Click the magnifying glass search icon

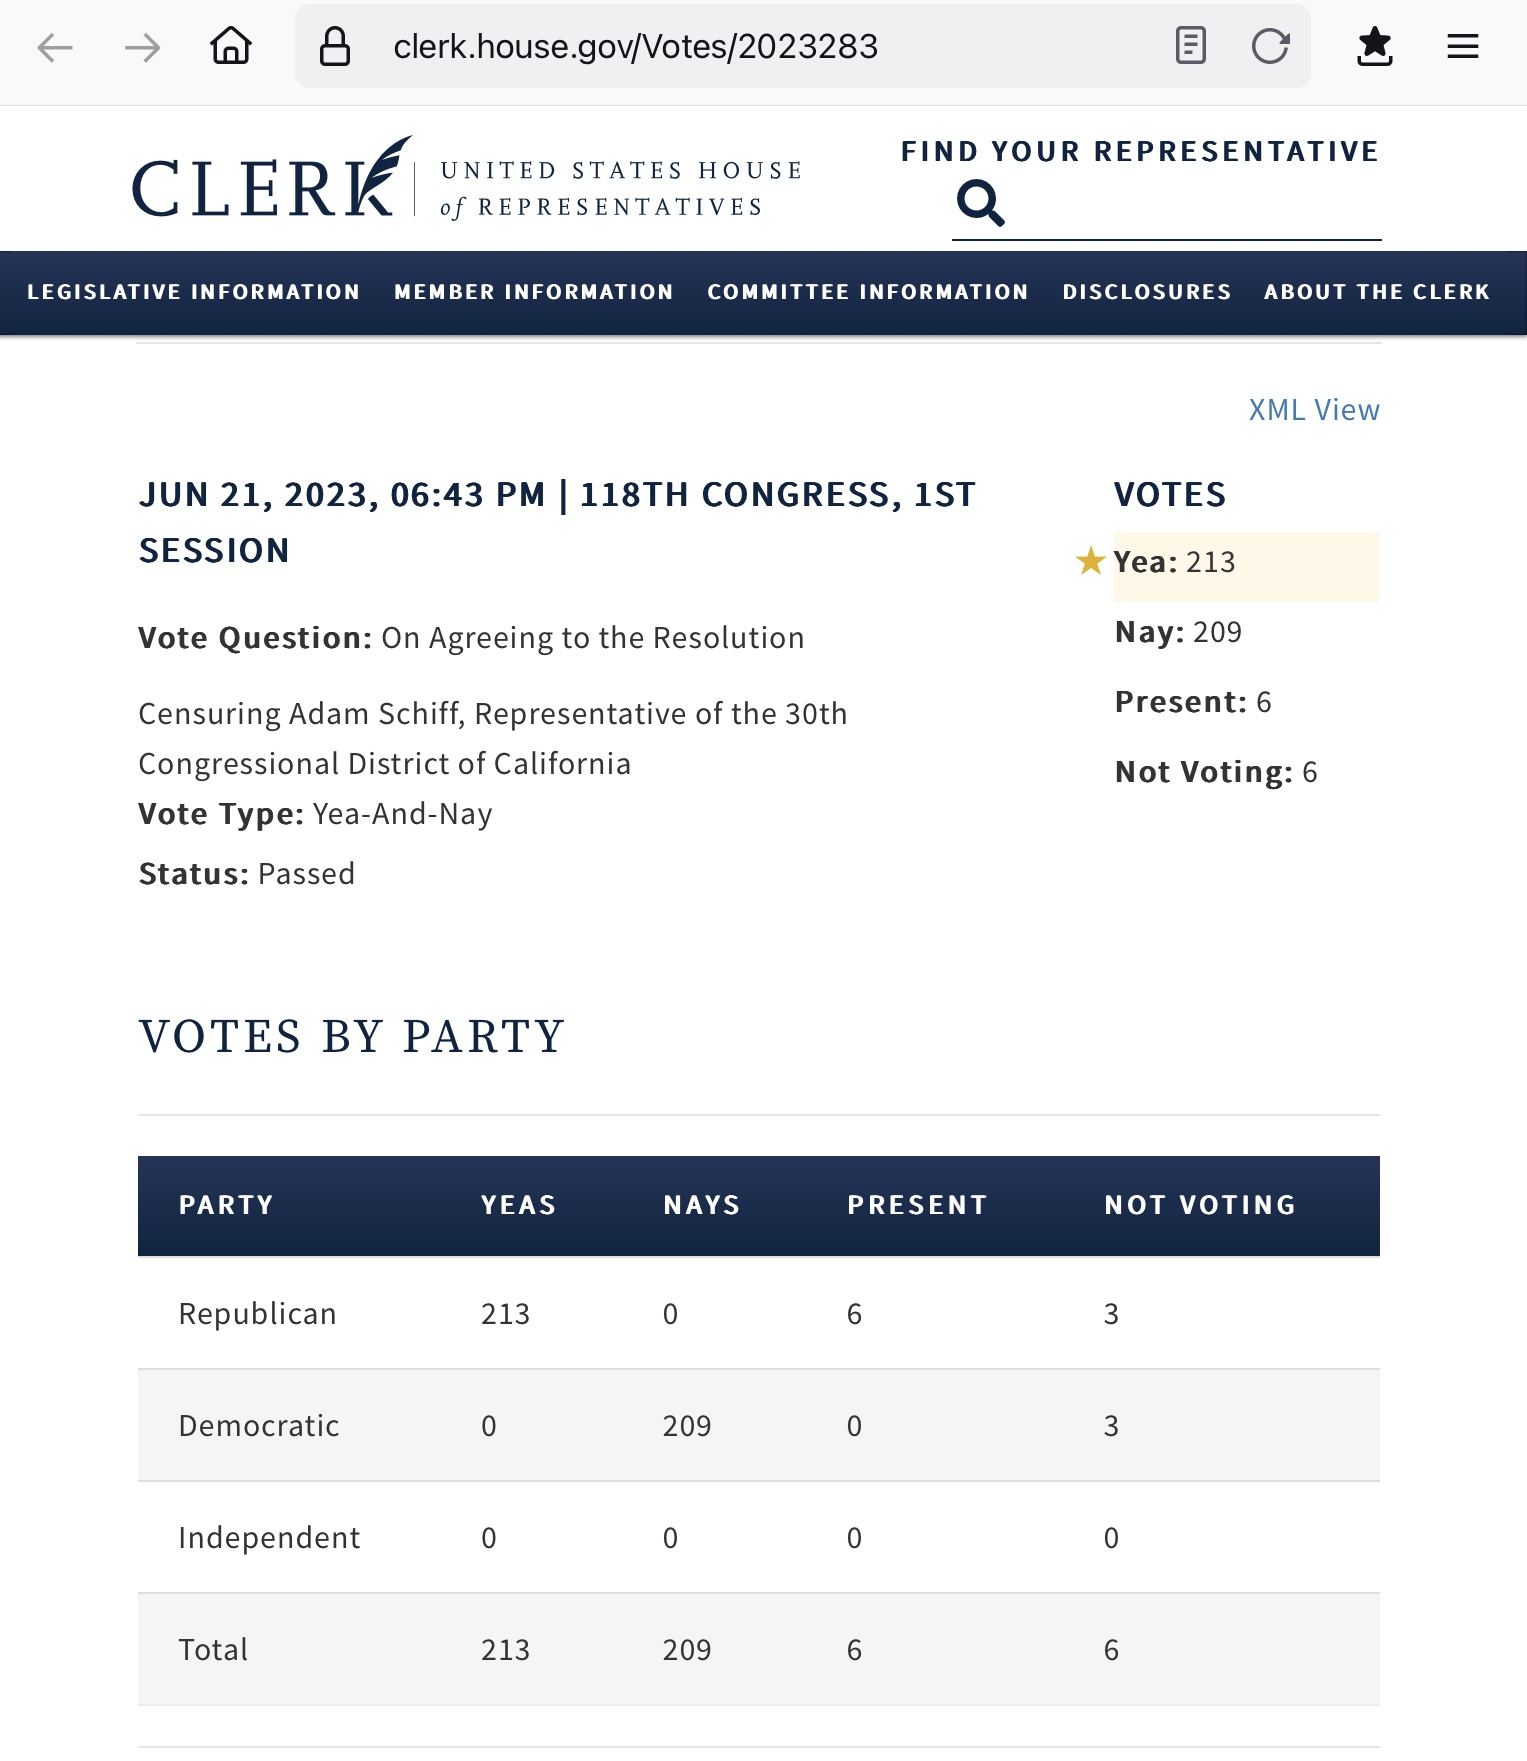(x=980, y=203)
